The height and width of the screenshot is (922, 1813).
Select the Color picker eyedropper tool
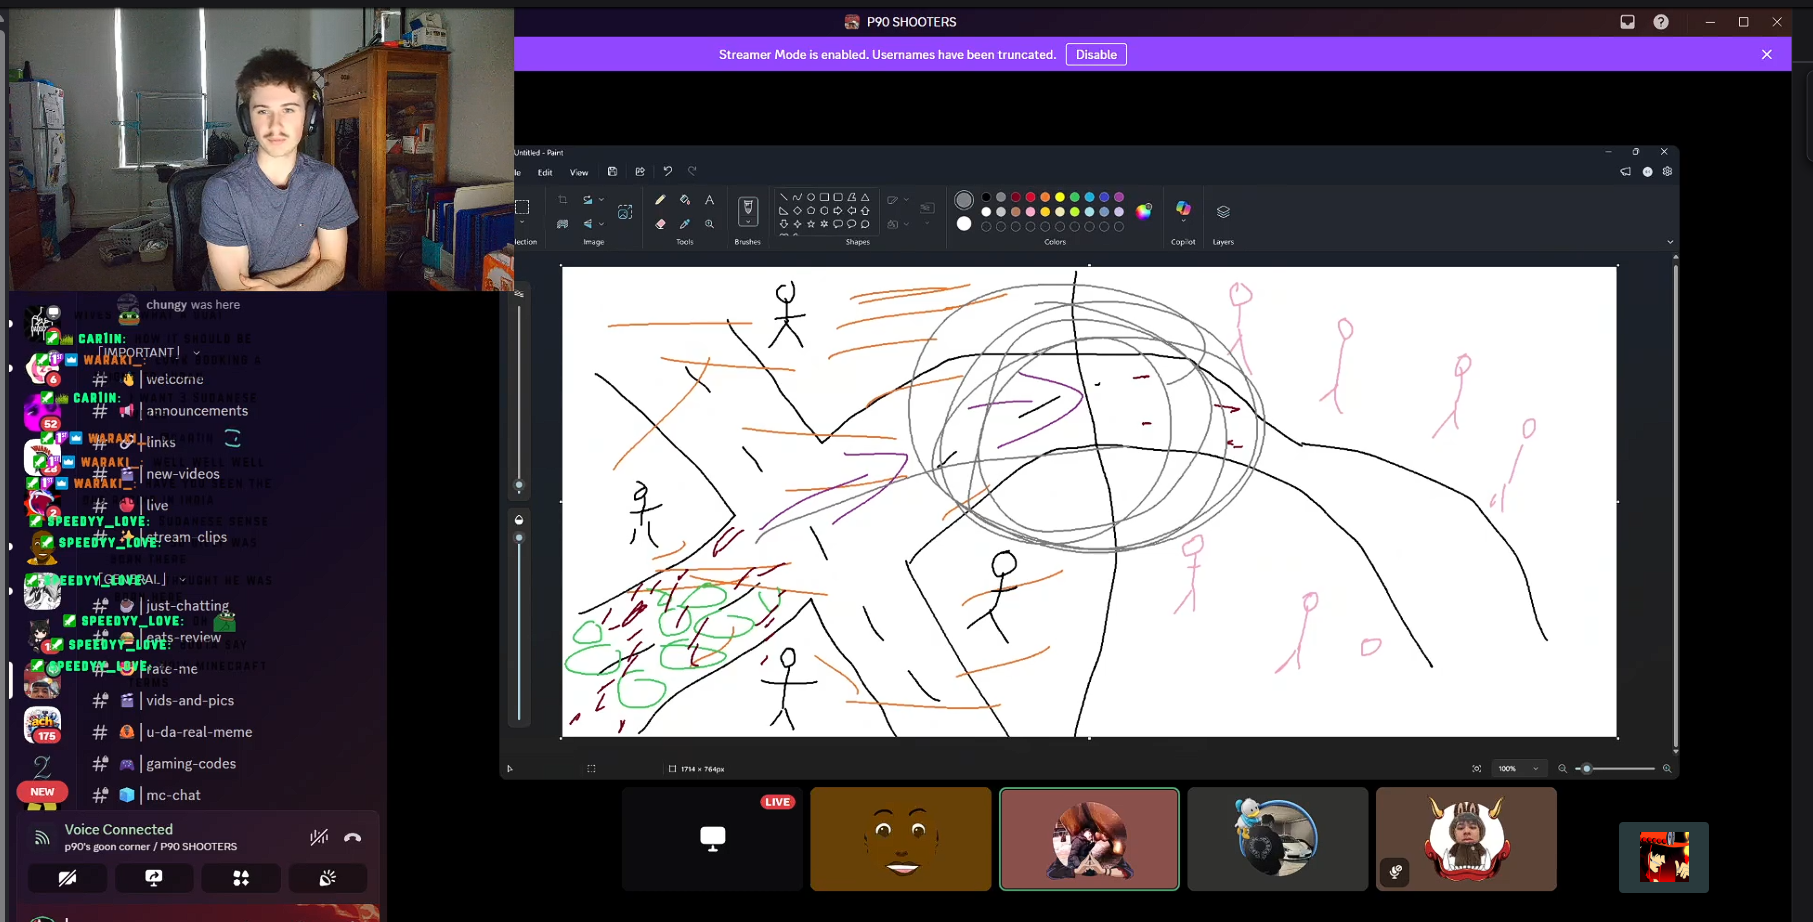pos(685,224)
